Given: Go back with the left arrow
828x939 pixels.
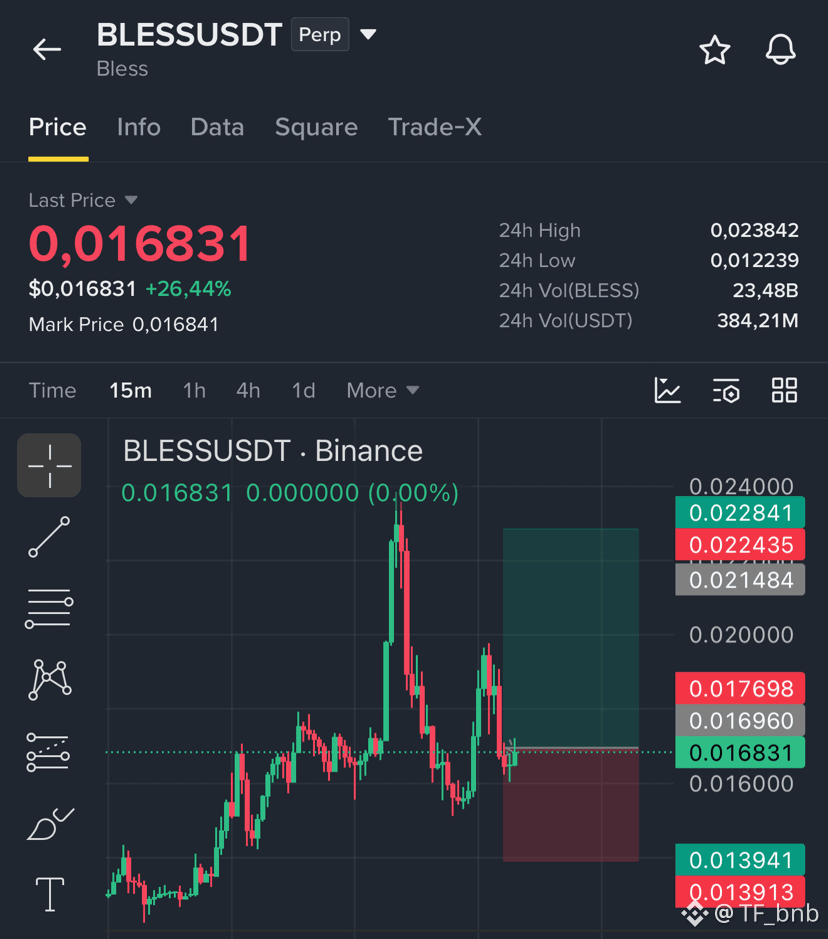Looking at the screenshot, I should click(47, 49).
